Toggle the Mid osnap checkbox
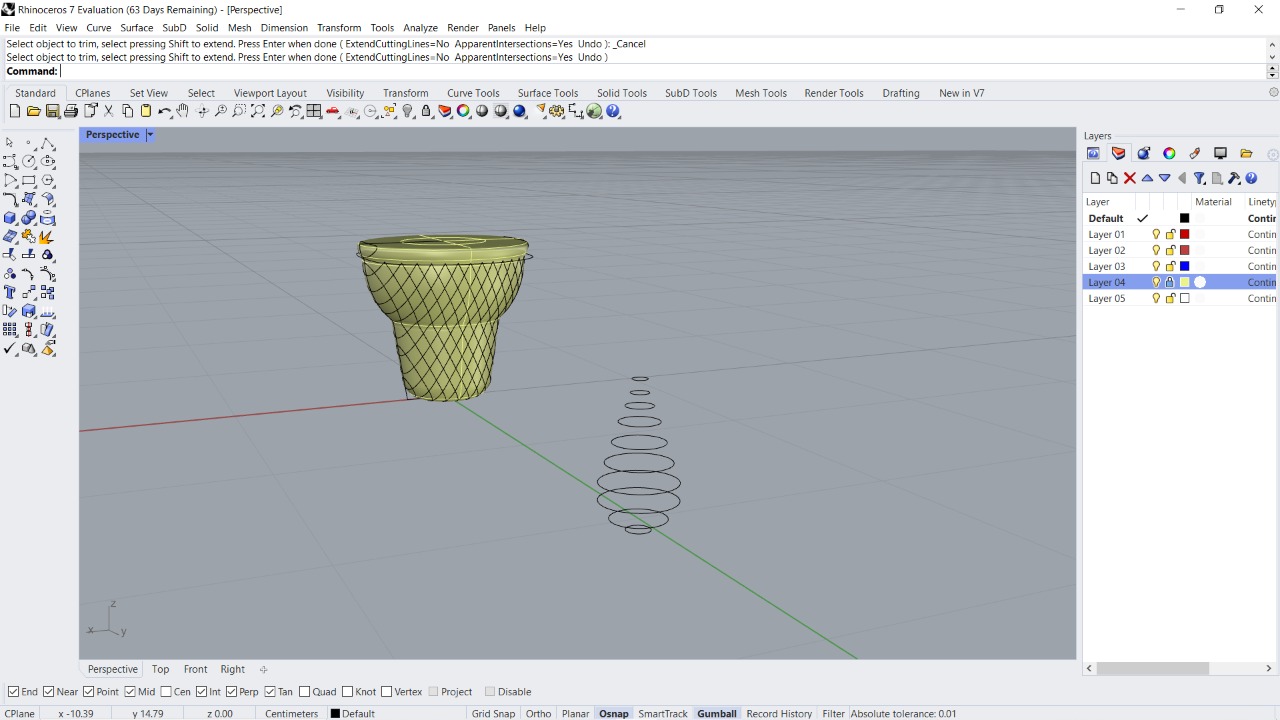The width and height of the screenshot is (1280, 720). (130, 692)
